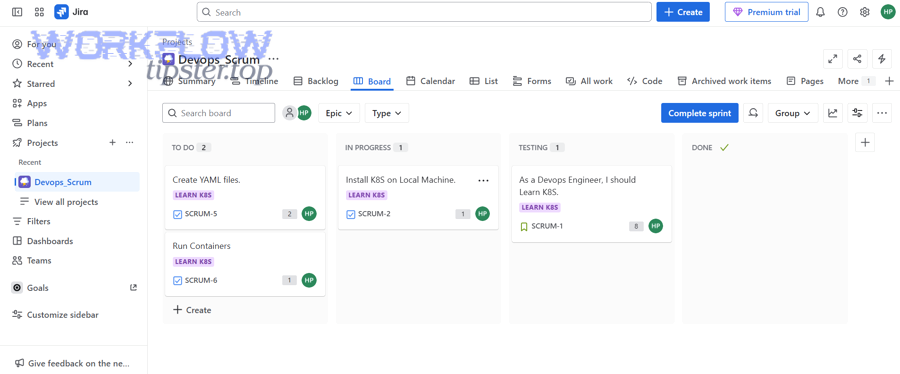The width and height of the screenshot is (900, 374).
Task: Switch to the Timeline tab
Action: (x=255, y=81)
